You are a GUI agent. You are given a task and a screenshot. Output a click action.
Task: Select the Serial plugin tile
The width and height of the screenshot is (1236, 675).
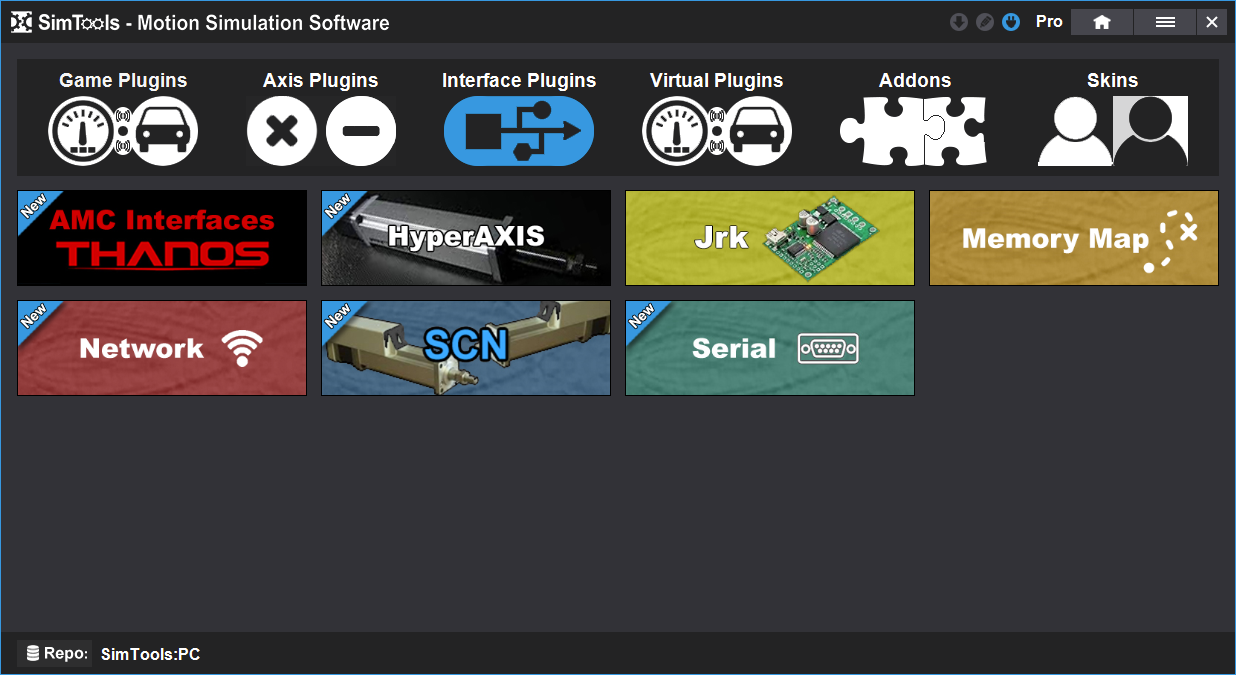click(770, 348)
